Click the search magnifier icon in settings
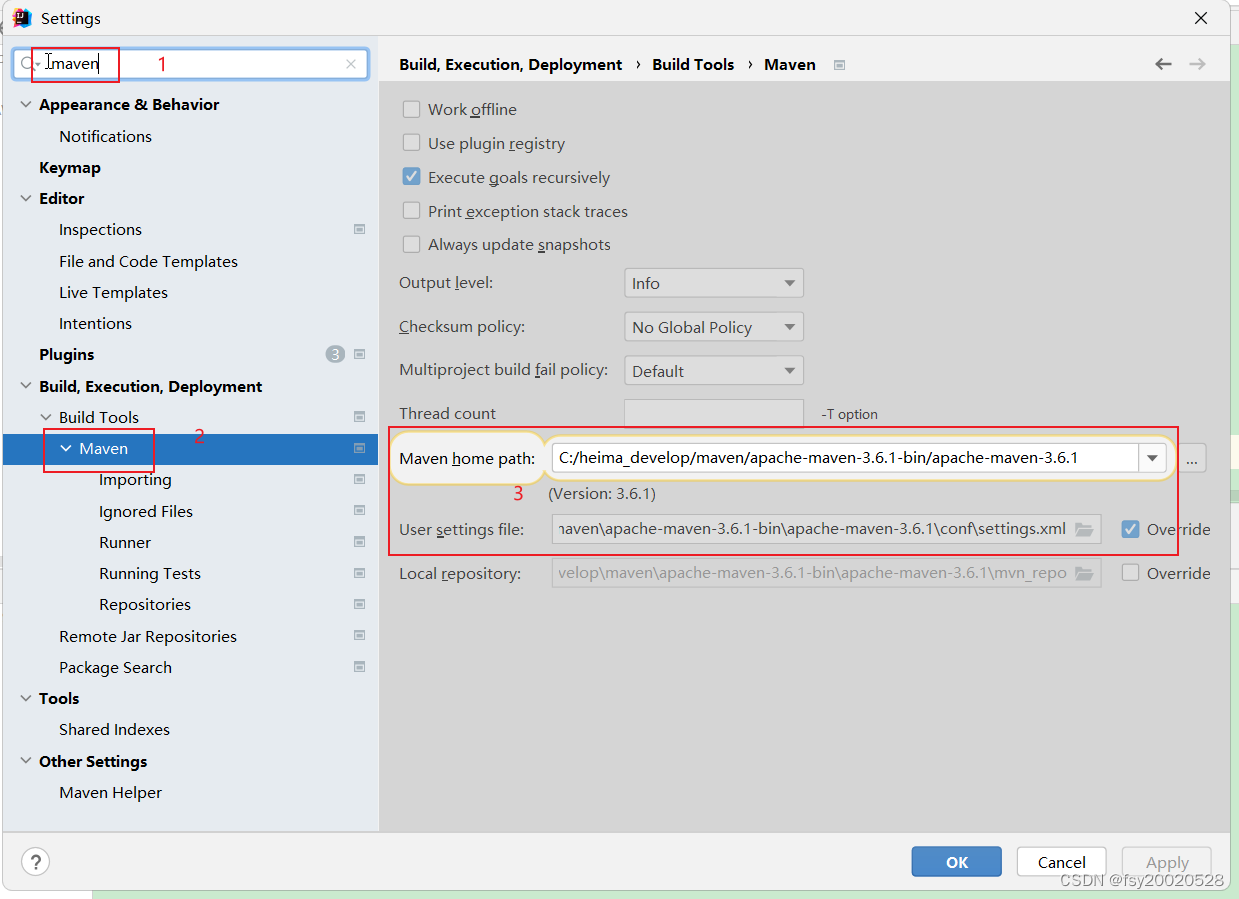This screenshot has width=1239, height=899. pos(28,64)
